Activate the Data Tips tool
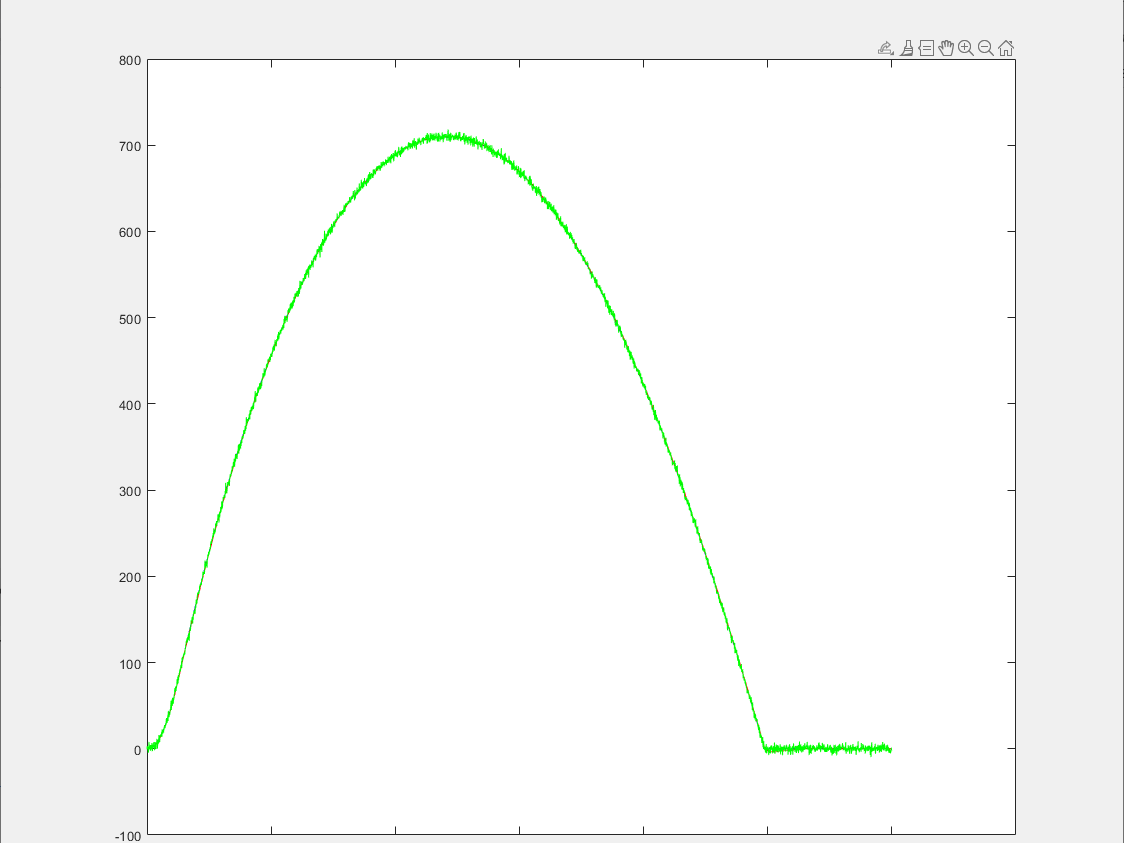 (x=926, y=48)
